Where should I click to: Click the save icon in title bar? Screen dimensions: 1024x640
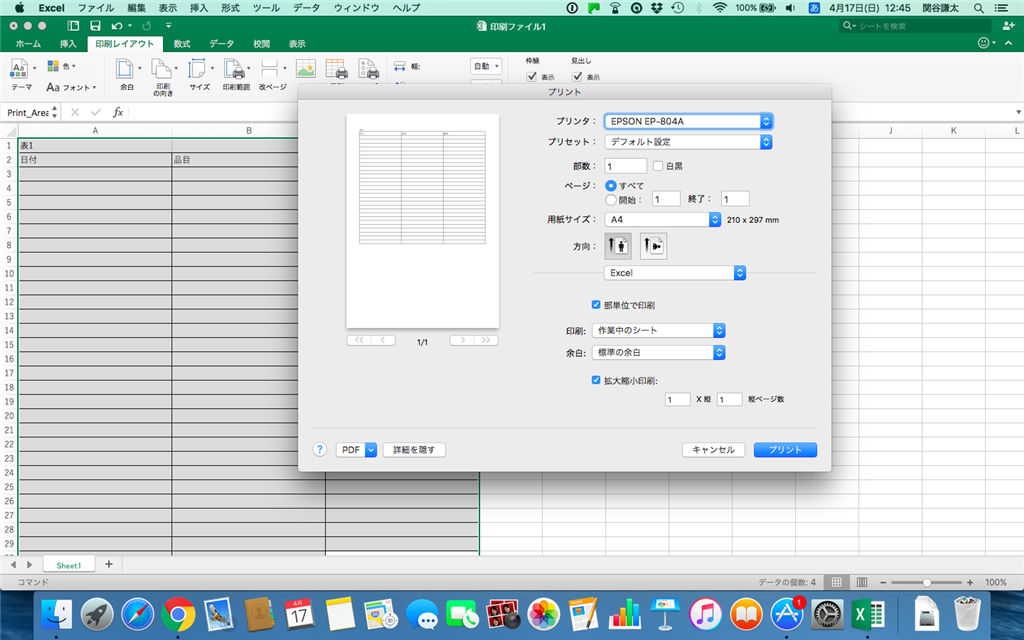95,25
